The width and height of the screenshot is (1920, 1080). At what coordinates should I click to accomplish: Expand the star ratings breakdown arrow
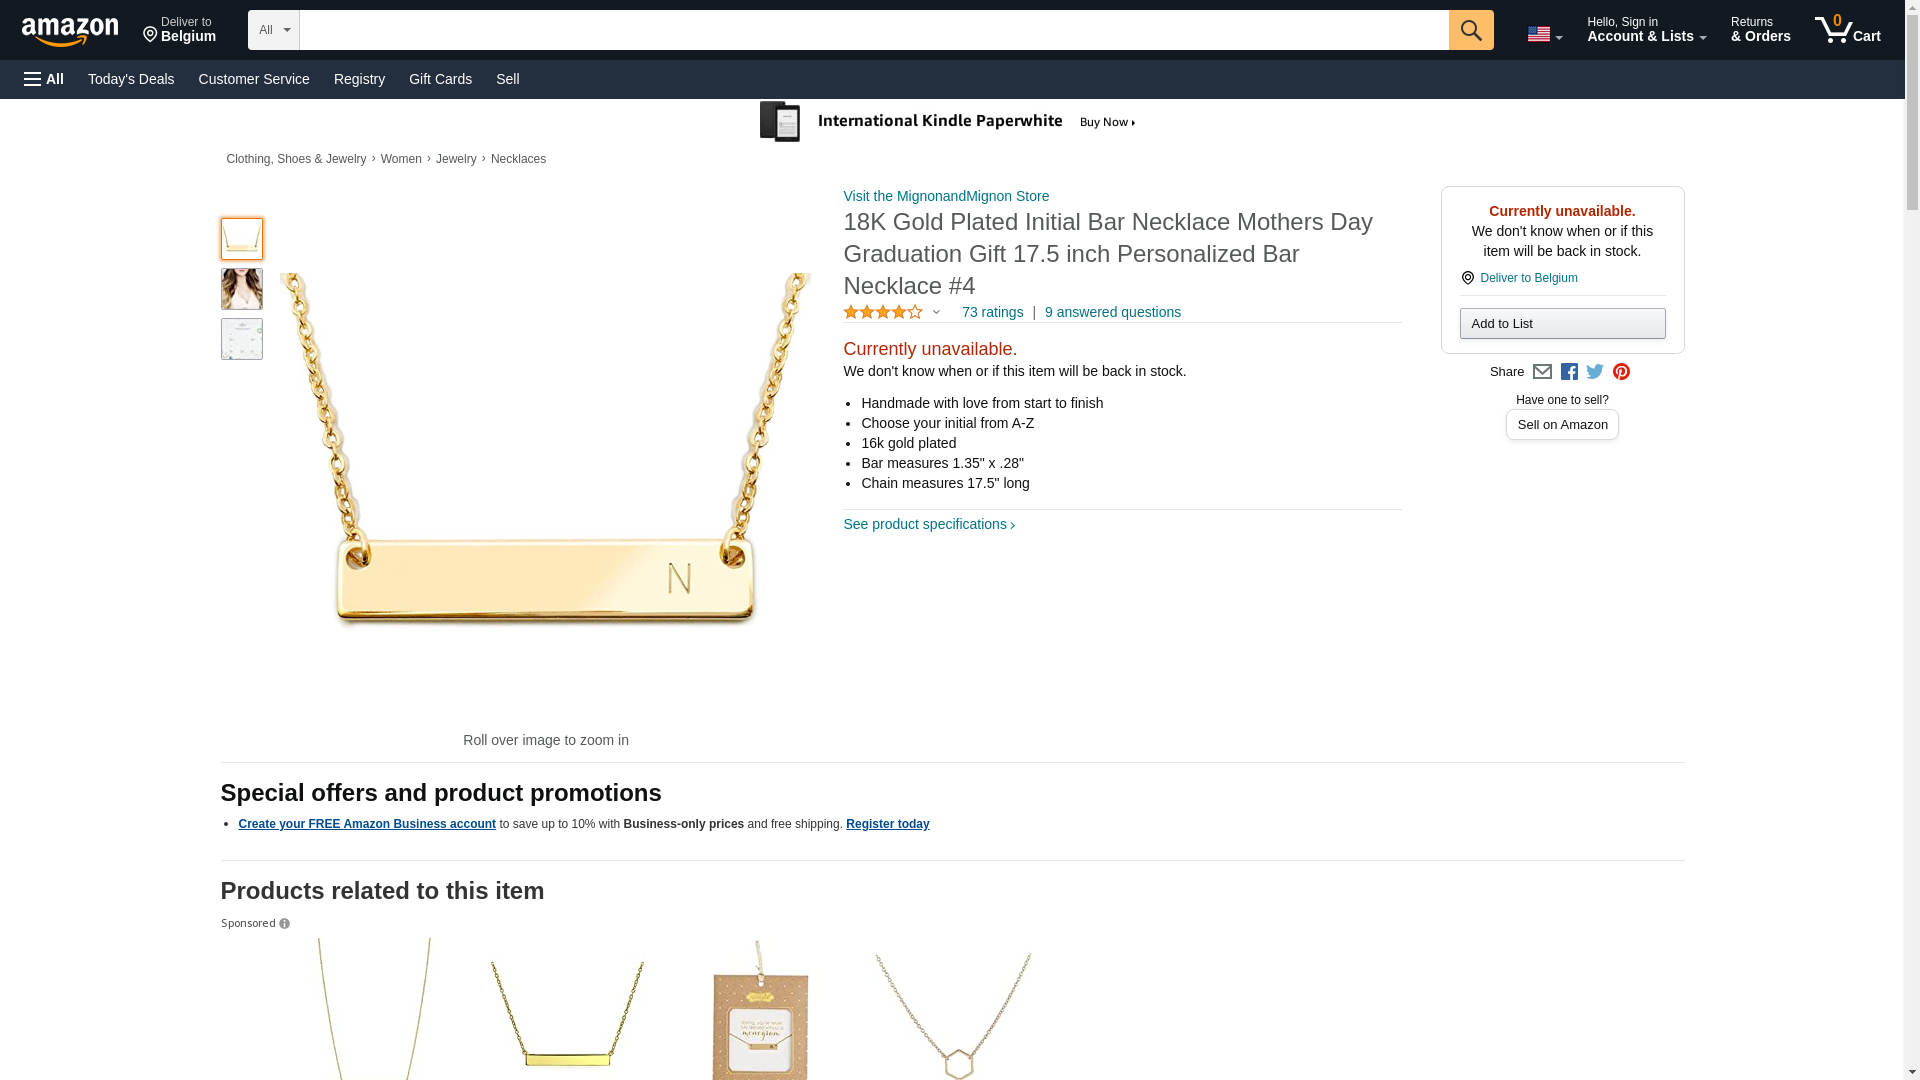pos(936,313)
